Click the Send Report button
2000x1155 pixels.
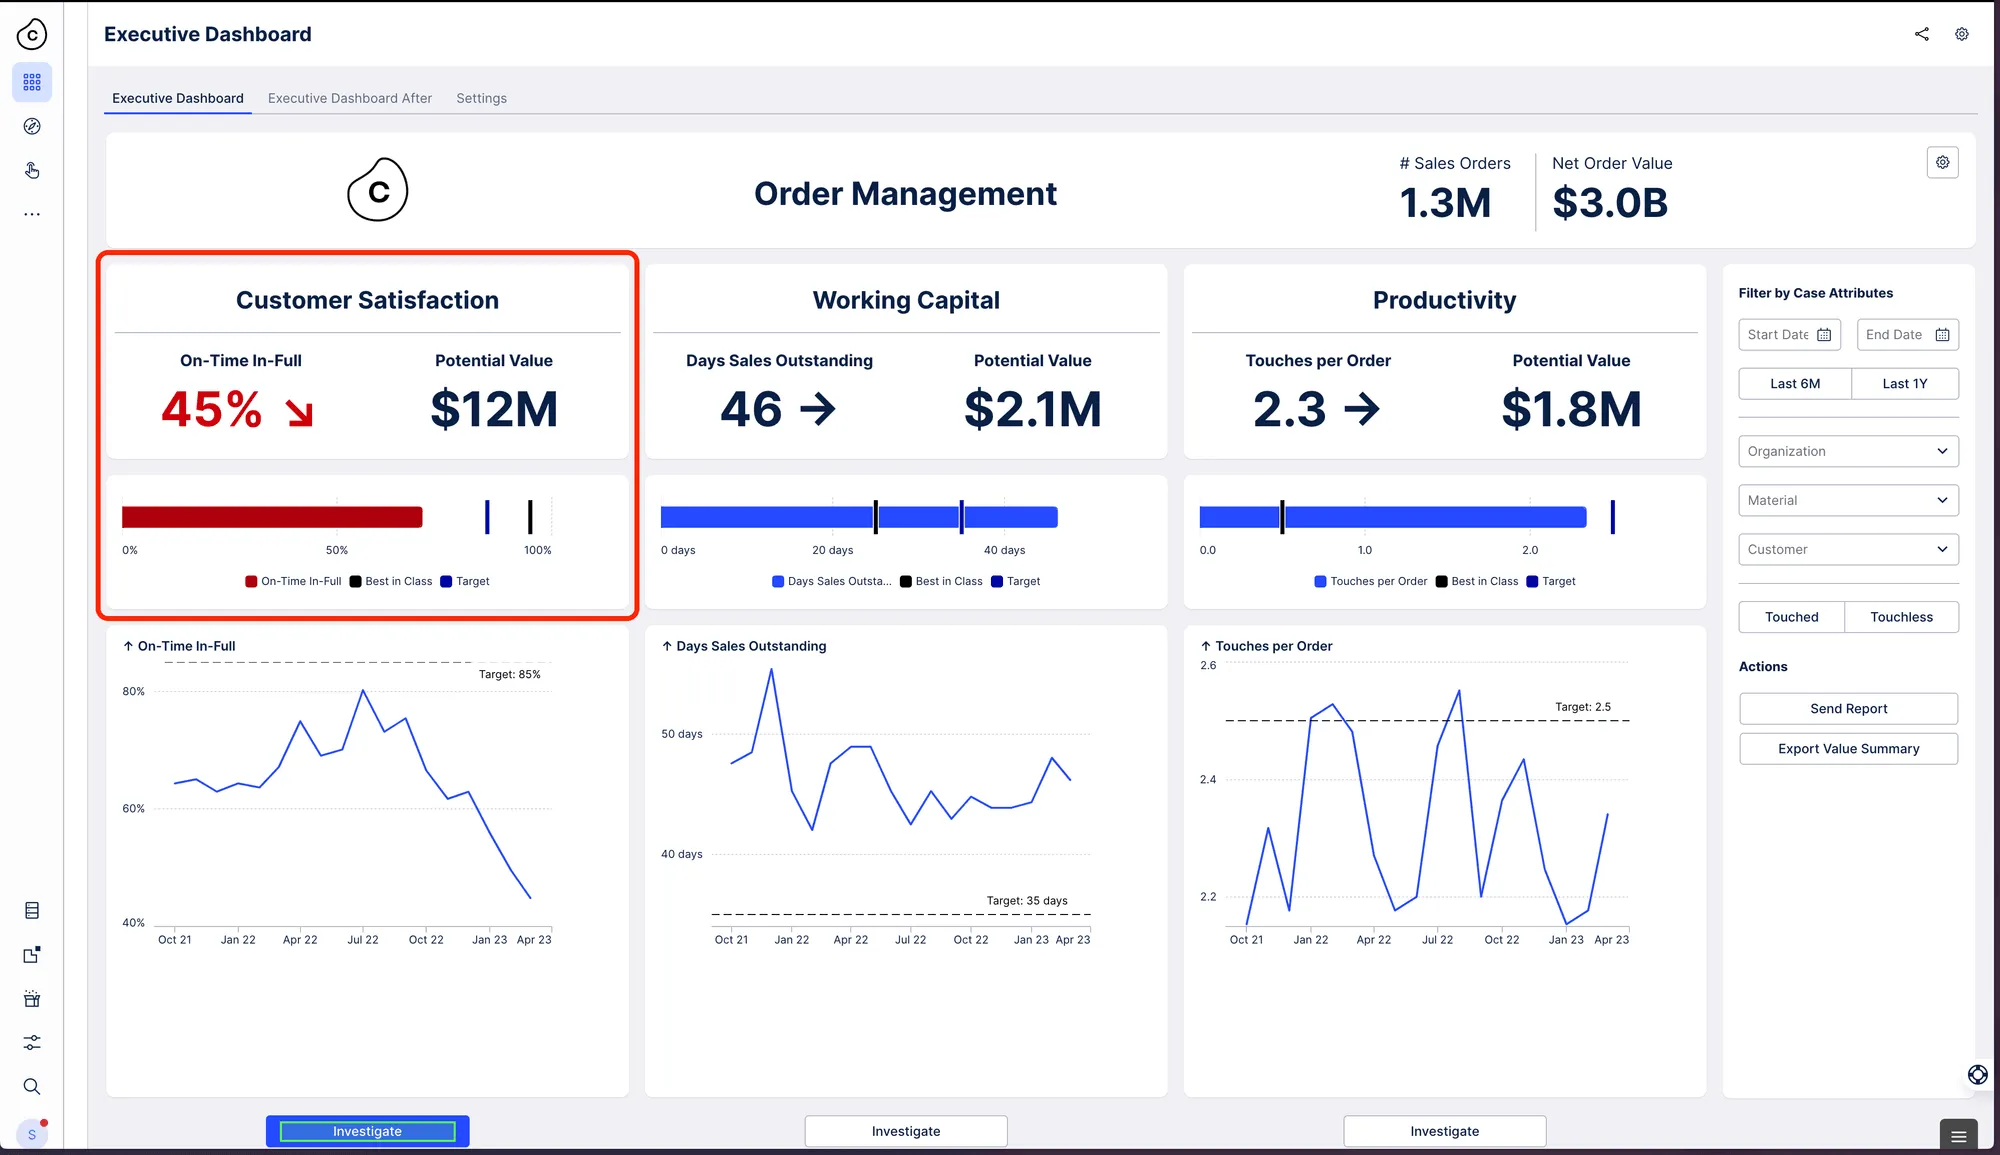point(1848,709)
